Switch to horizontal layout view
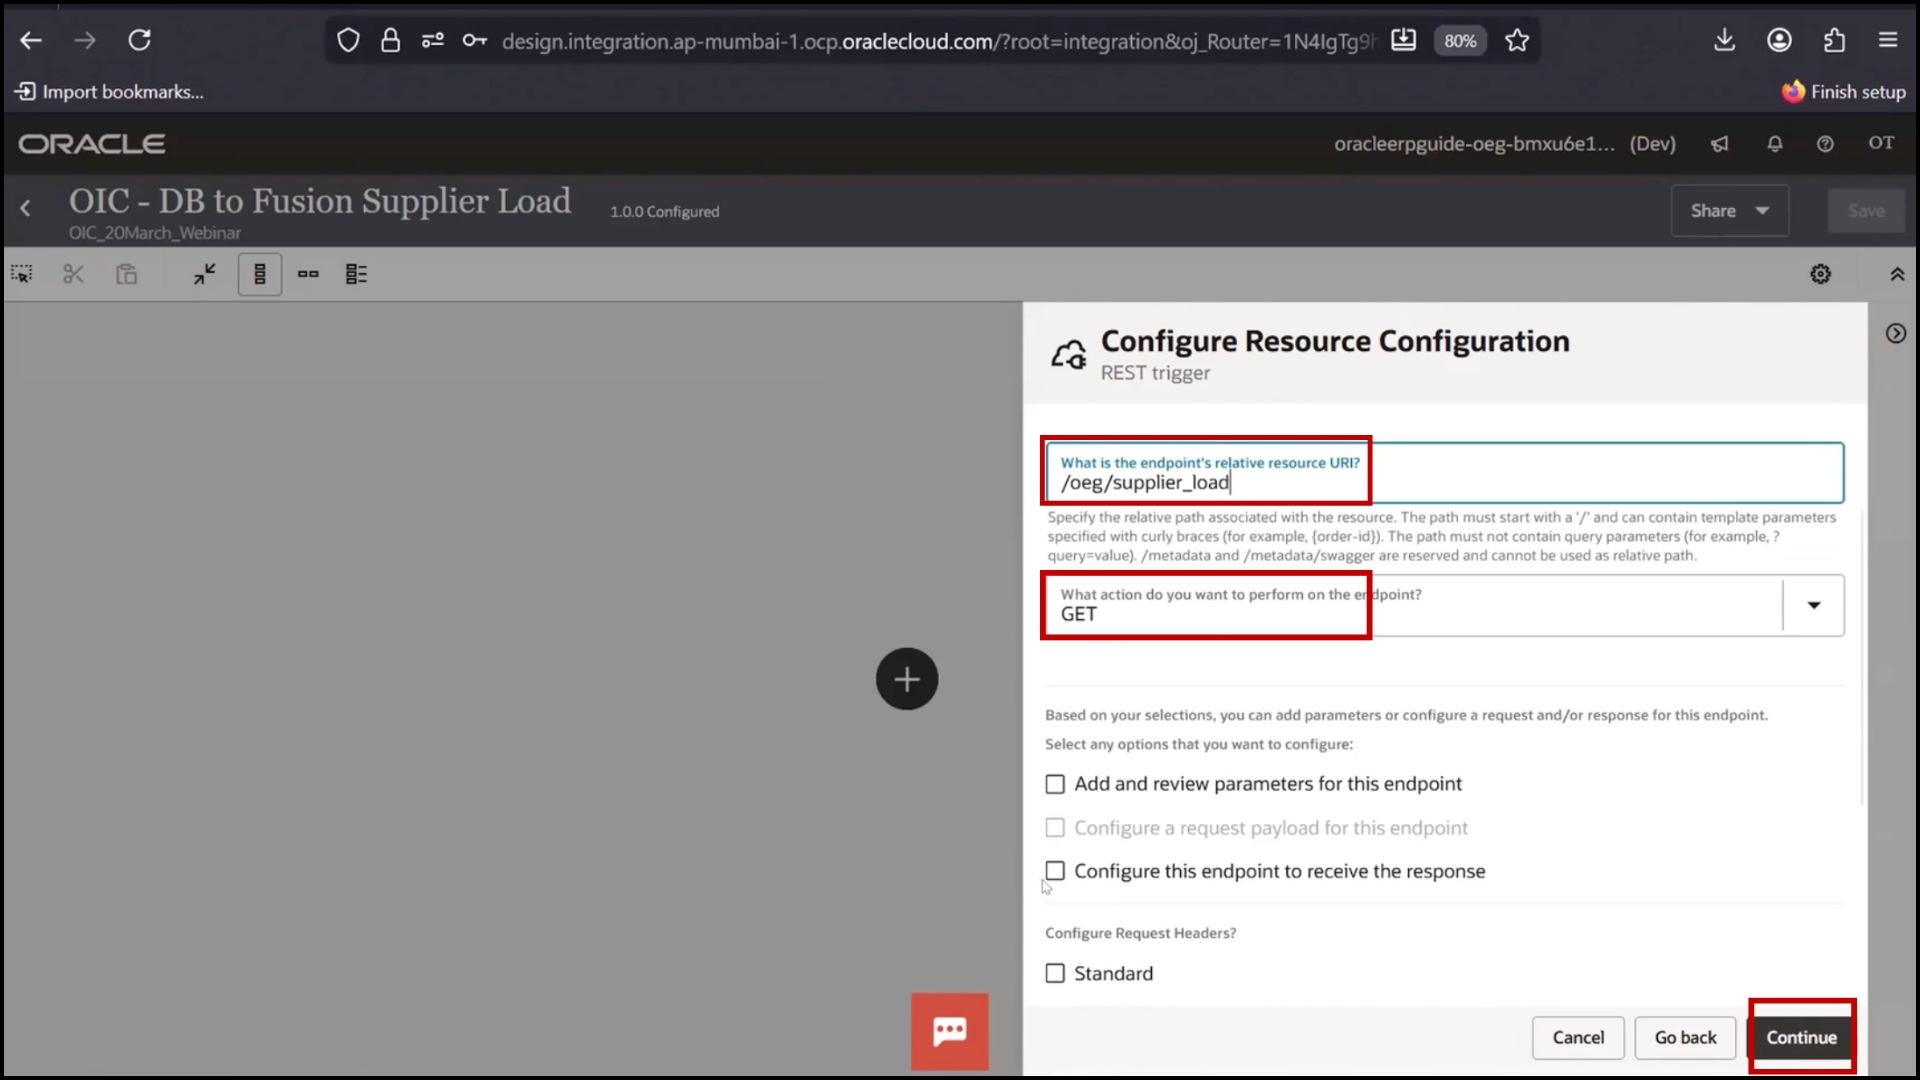The image size is (1920, 1080). pos(308,274)
